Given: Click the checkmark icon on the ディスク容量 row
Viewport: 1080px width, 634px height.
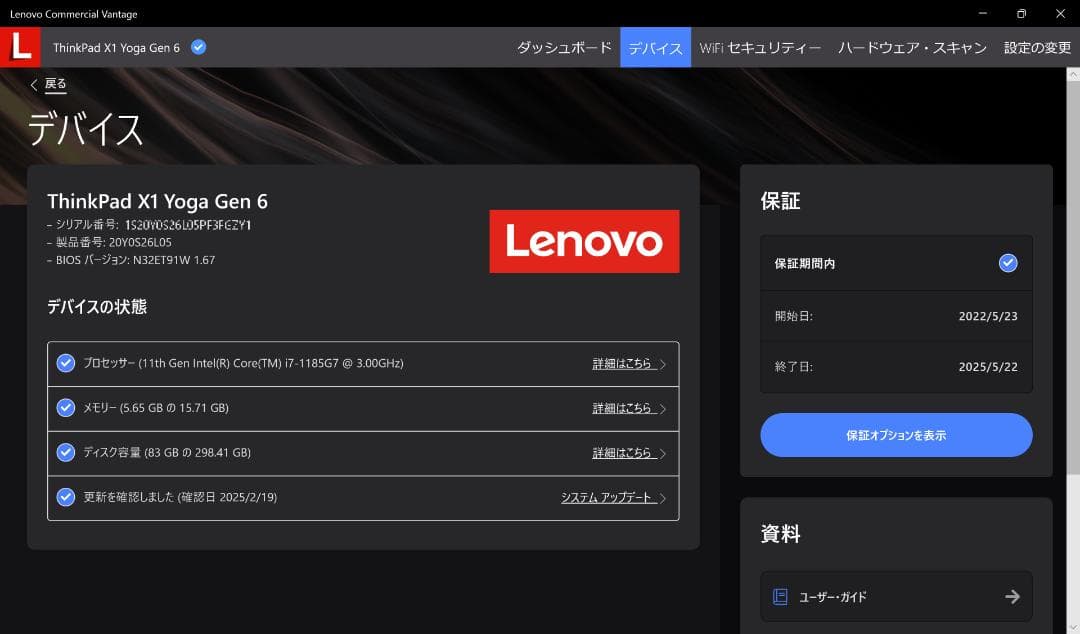Looking at the screenshot, I should point(66,452).
